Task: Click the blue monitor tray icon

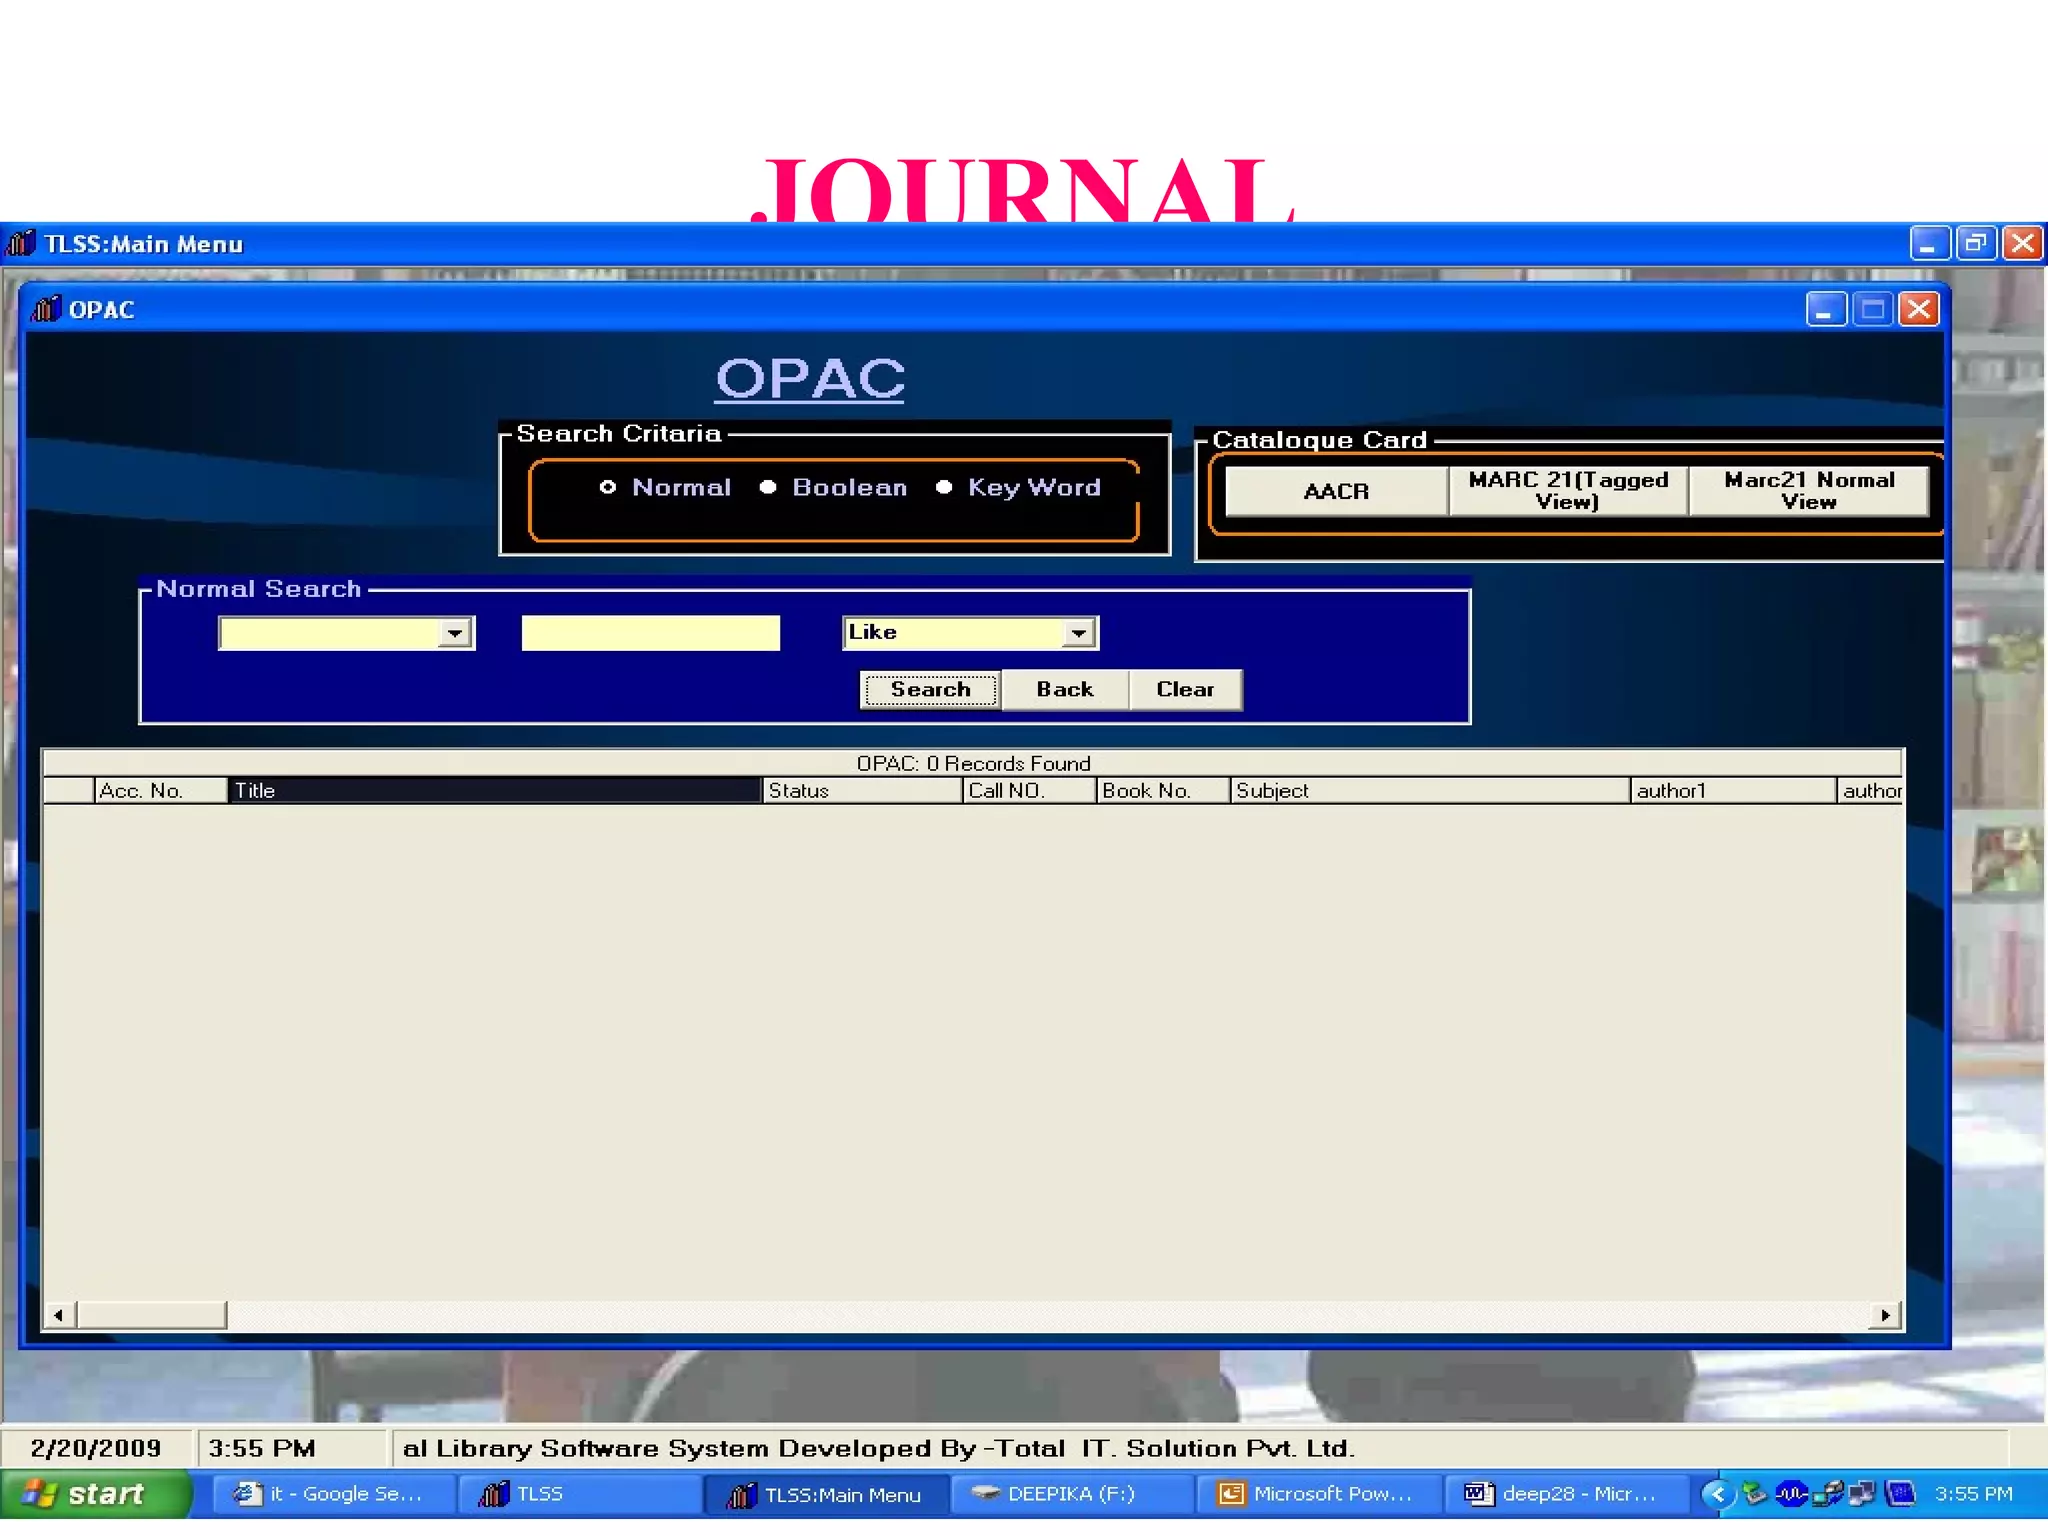Action: 1900,1494
